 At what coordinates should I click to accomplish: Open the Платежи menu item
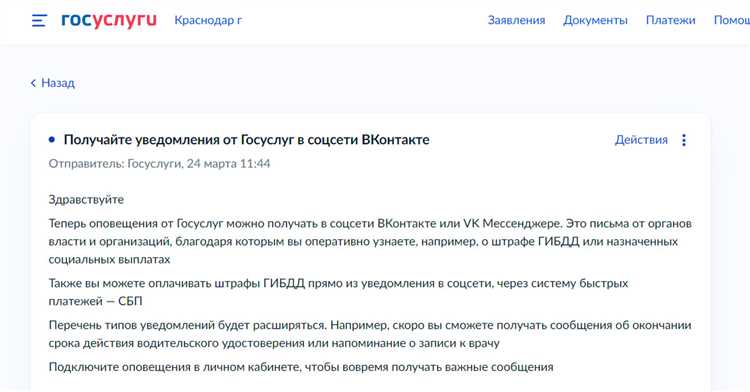[671, 20]
